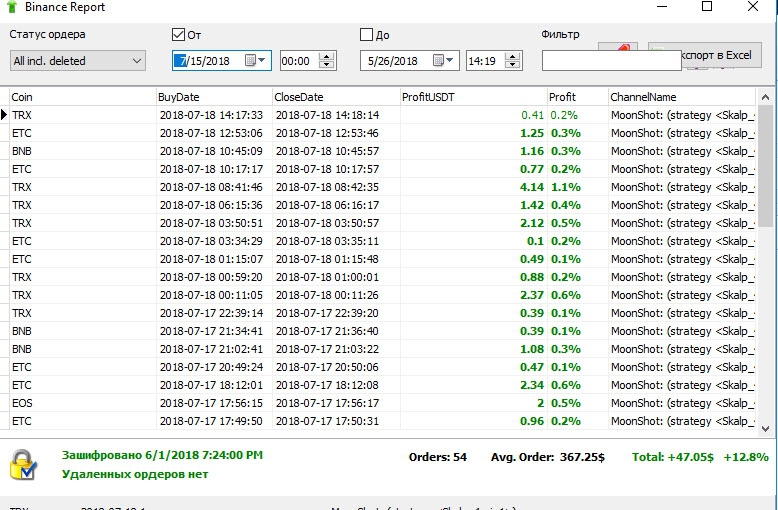Toggle the От checkbox
This screenshot has width=778, height=510.
(x=178, y=34)
